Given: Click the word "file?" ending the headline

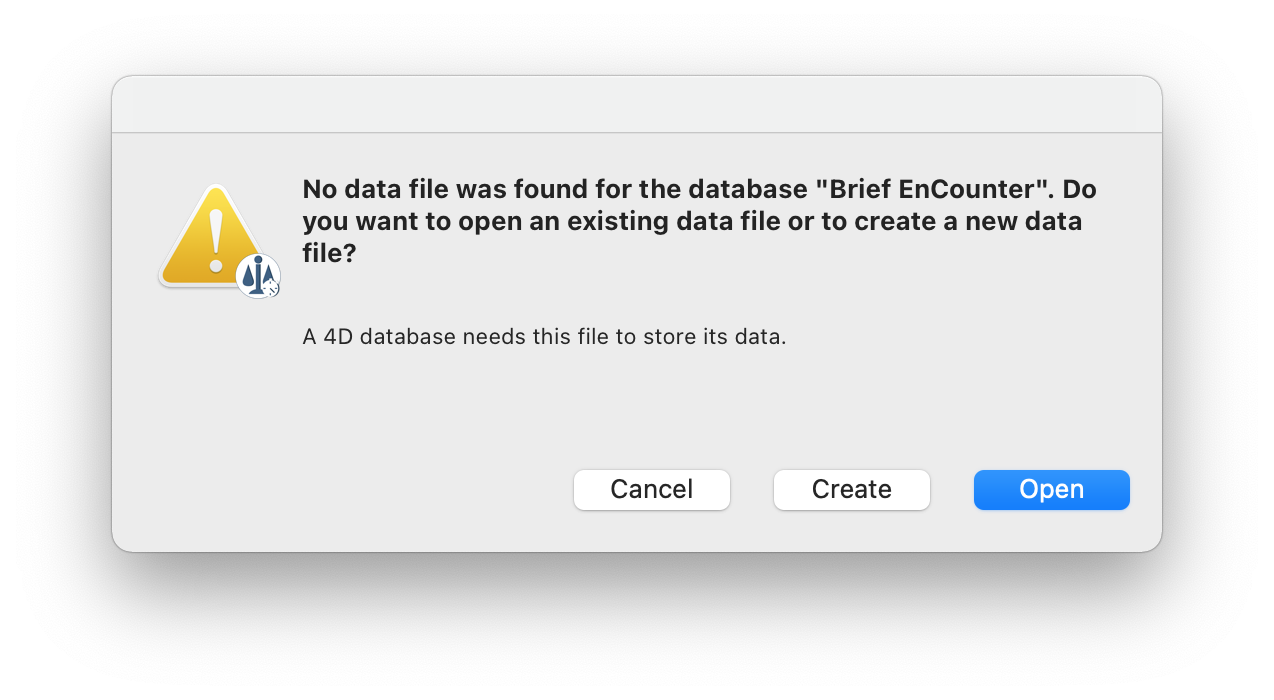Looking at the screenshot, I should coord(329,254).
